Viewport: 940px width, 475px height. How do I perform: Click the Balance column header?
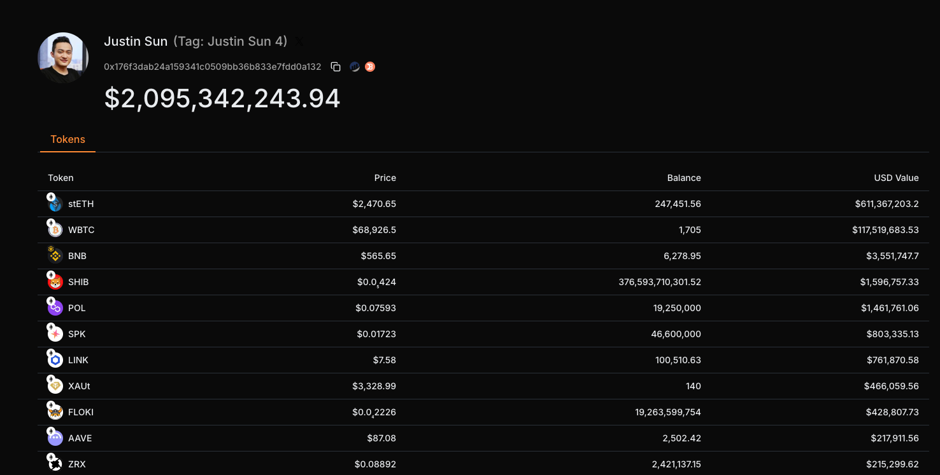(x=684, y=178)
